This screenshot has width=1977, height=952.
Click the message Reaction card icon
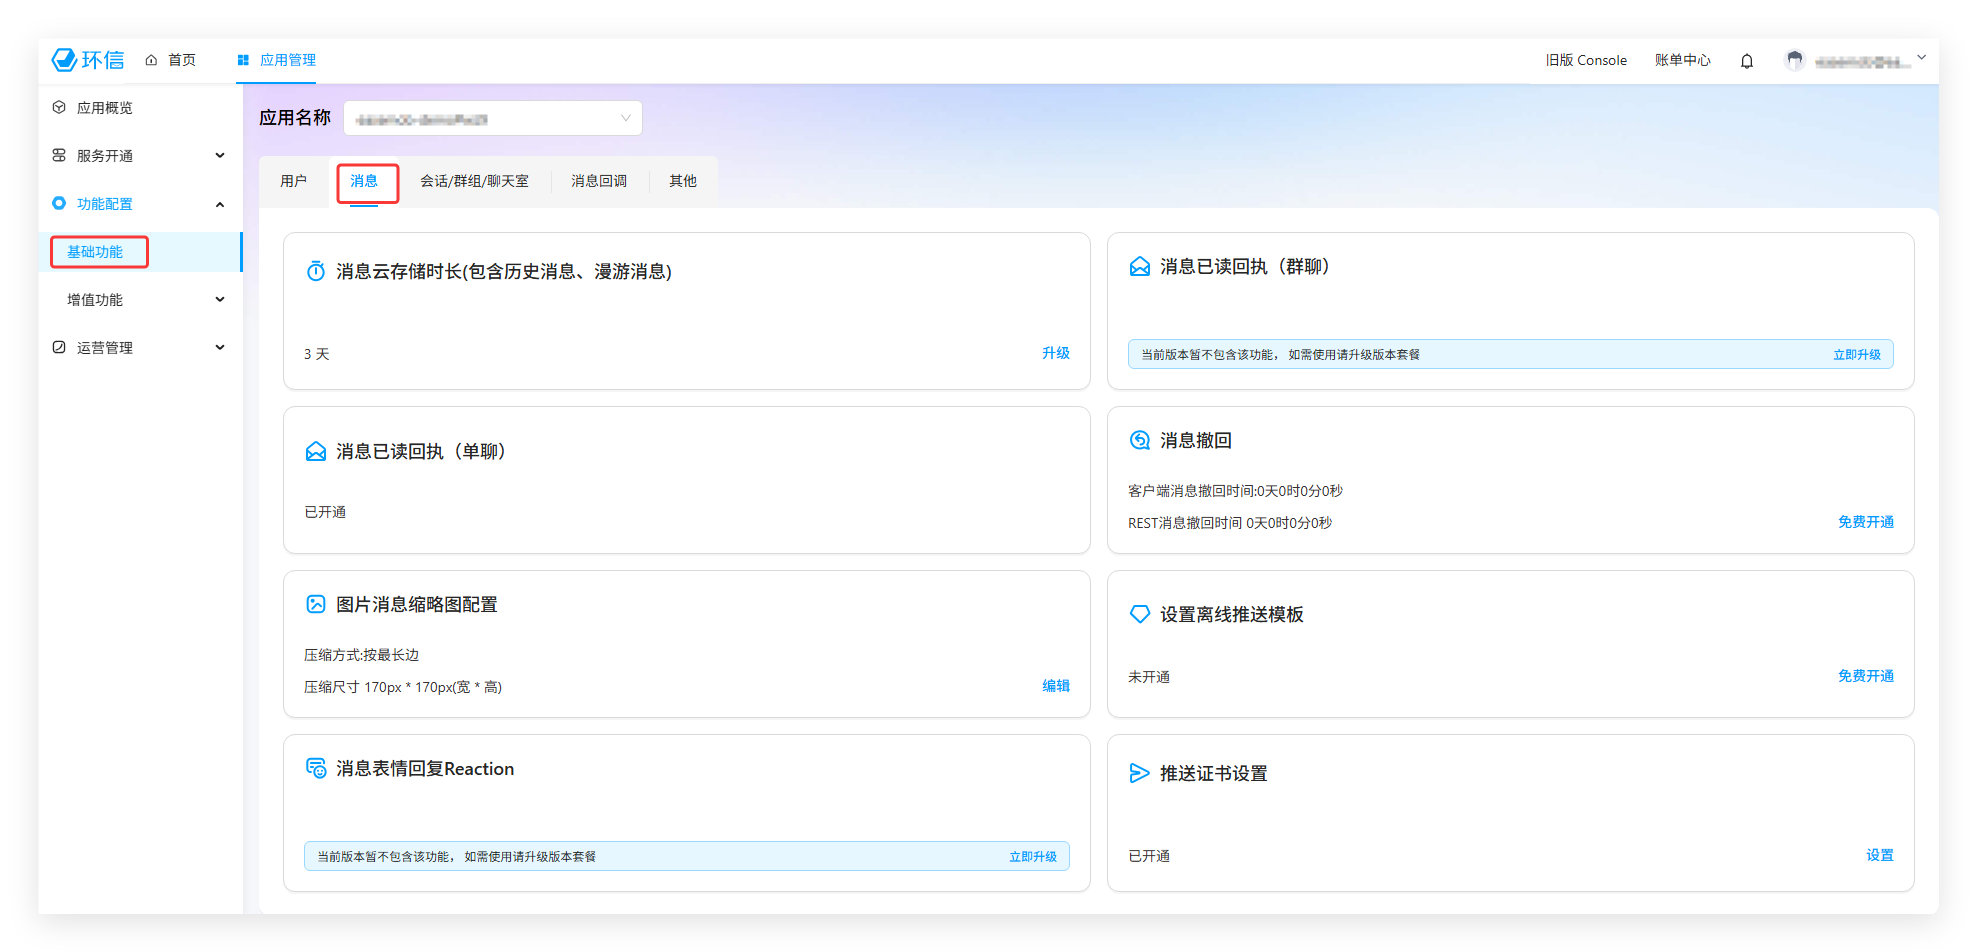tap(316, 768)
